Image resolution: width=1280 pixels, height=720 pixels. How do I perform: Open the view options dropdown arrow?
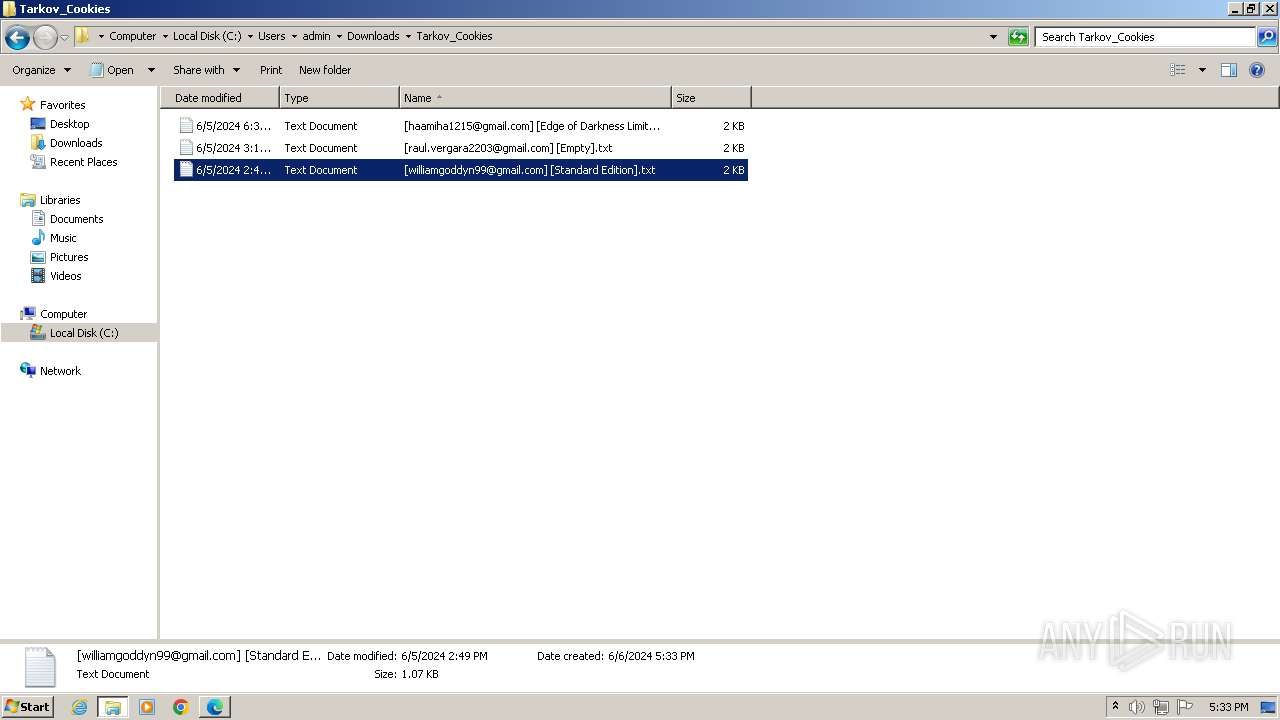pos(1202,70)
